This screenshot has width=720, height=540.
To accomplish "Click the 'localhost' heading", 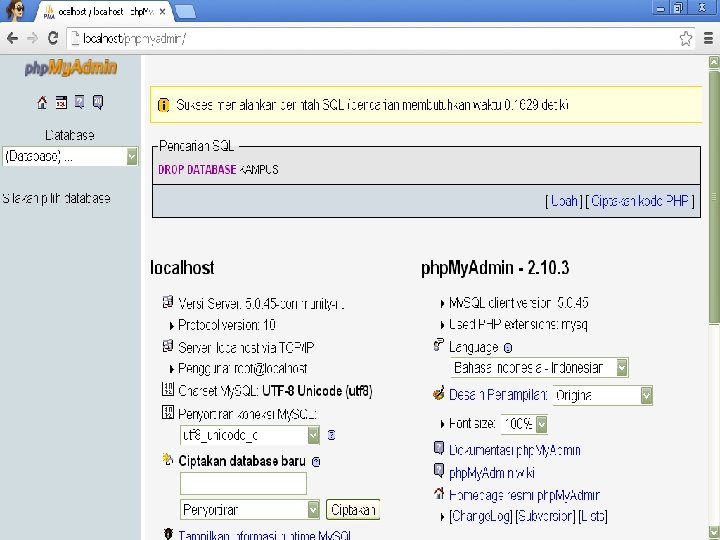I will (x=182, y=268).
